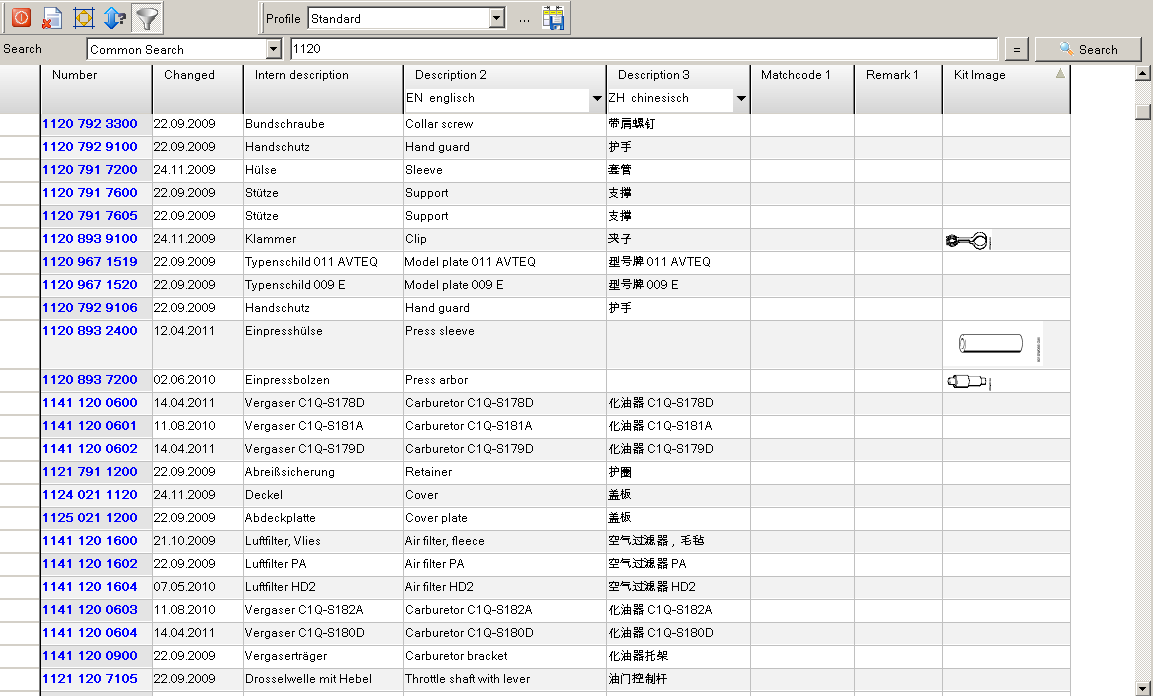Expand Description 3 language dropdown (ZH chinesisch)
This screenshot has height=696, width=1153.
[x=741, y=99]
